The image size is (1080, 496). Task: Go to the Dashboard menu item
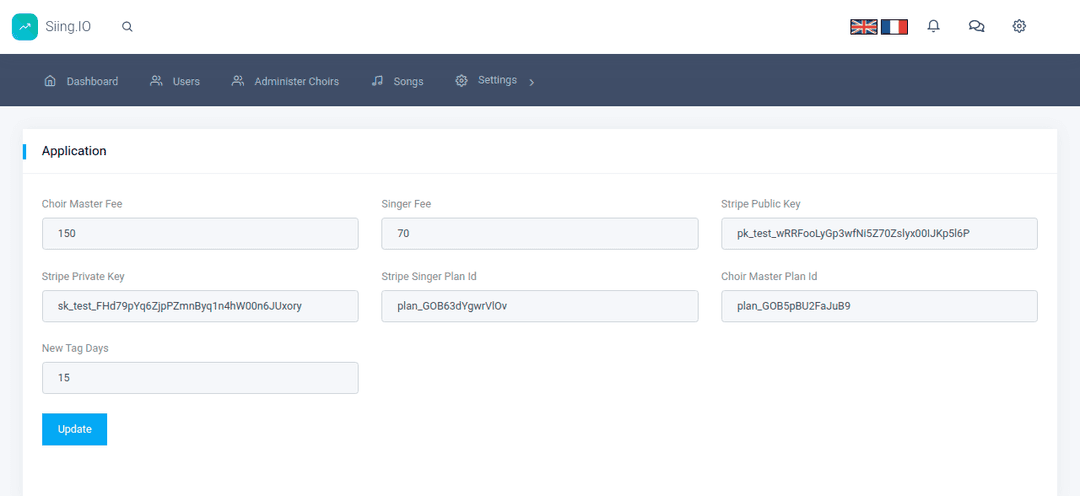coord(92,81)
